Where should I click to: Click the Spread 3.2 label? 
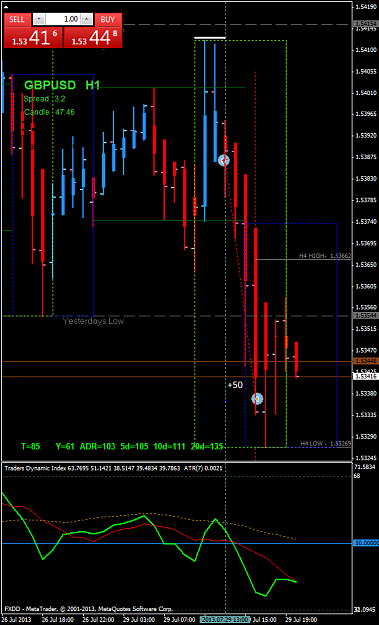click(x=45, y=99)
